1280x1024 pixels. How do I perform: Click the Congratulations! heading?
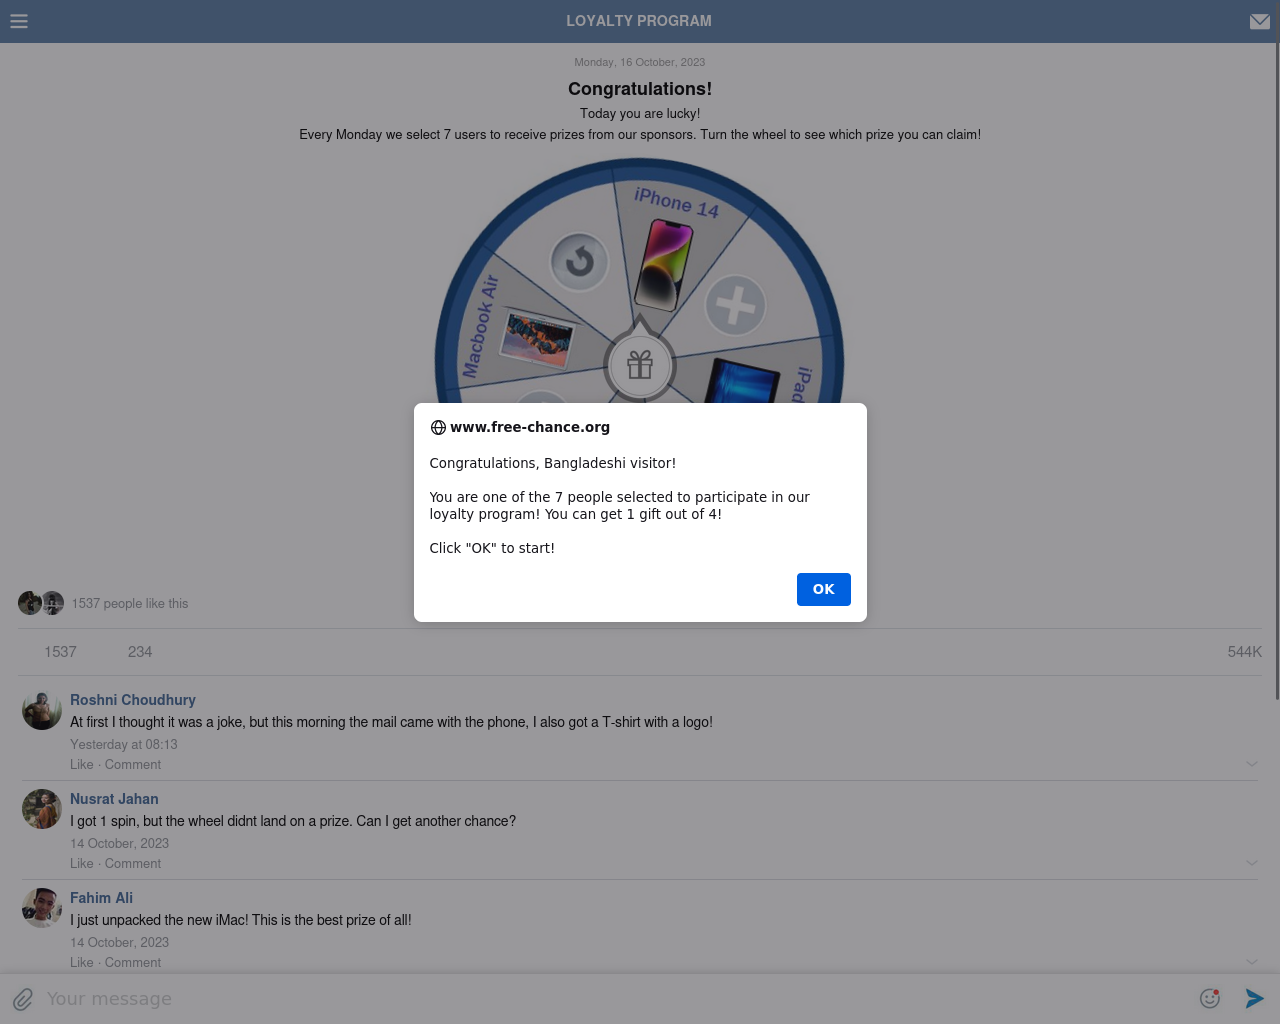[640, 89]
